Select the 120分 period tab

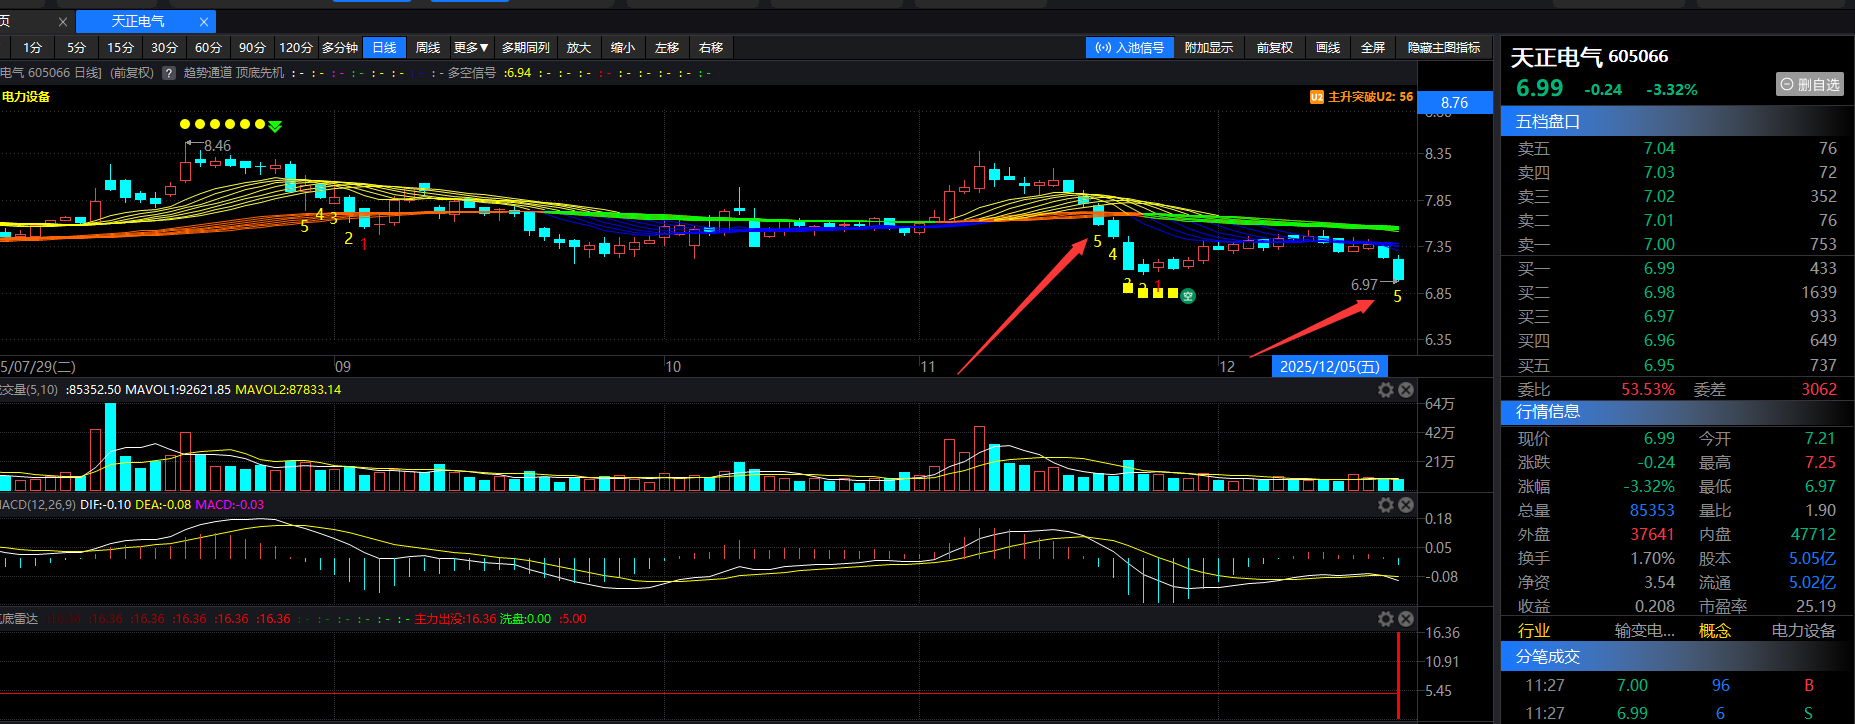[x=296, y=47]
